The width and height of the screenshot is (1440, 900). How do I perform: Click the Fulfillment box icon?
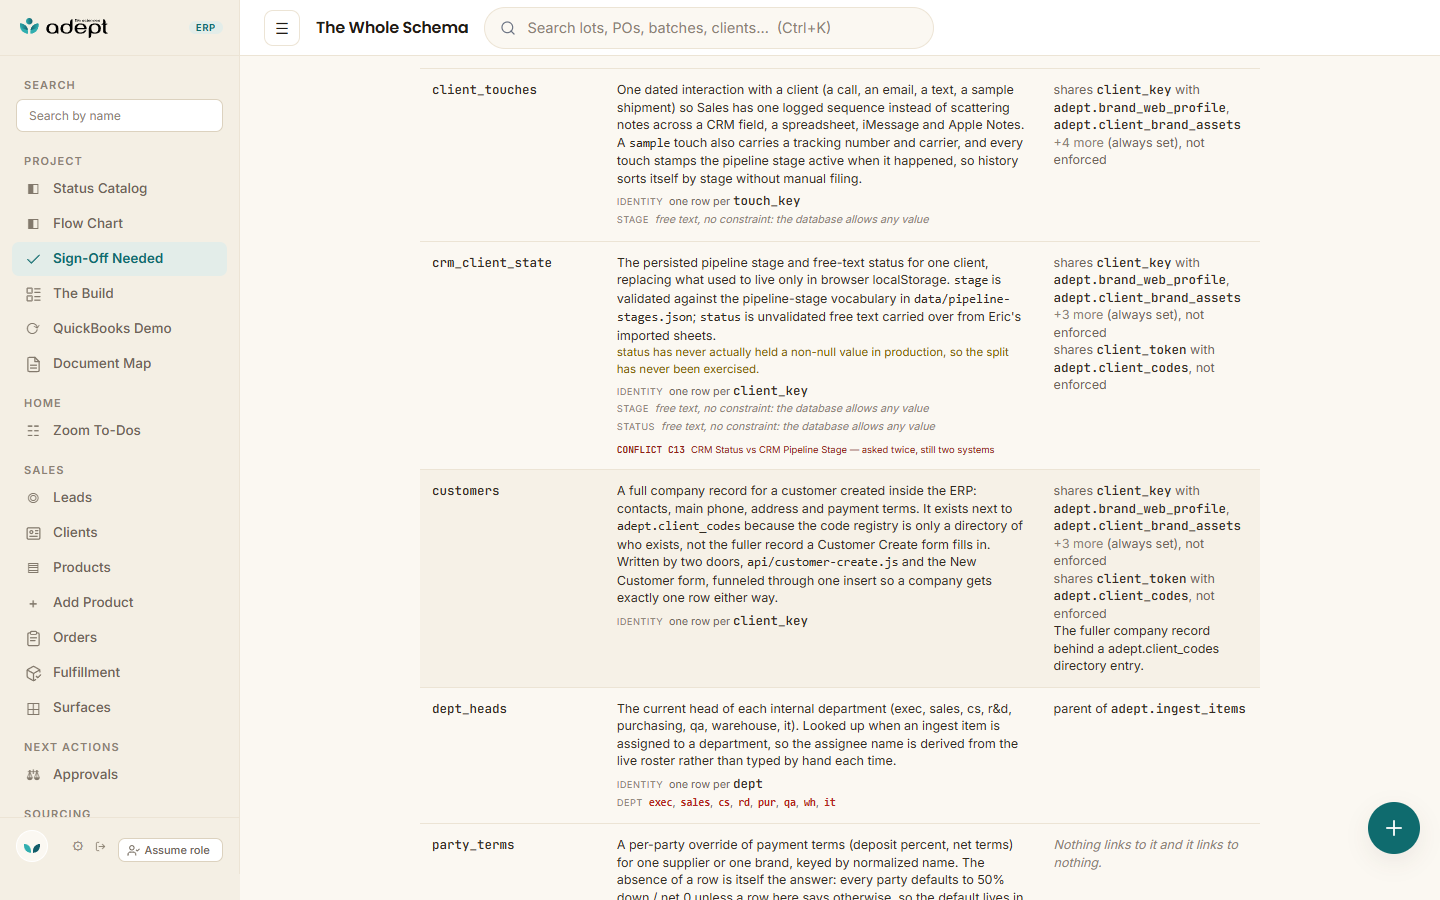(x=33, y=673)
